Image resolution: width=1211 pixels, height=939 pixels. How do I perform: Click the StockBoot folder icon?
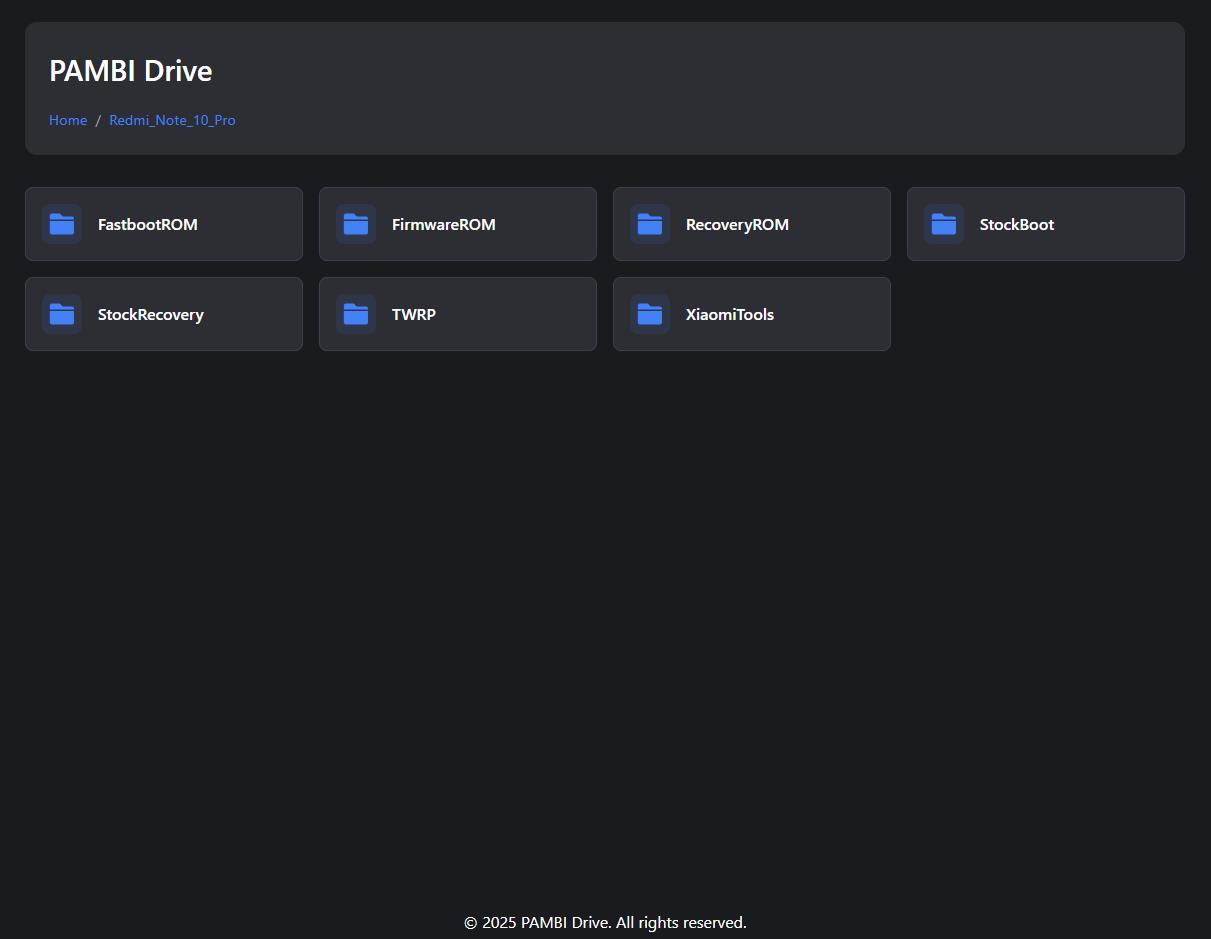[943, 224]
